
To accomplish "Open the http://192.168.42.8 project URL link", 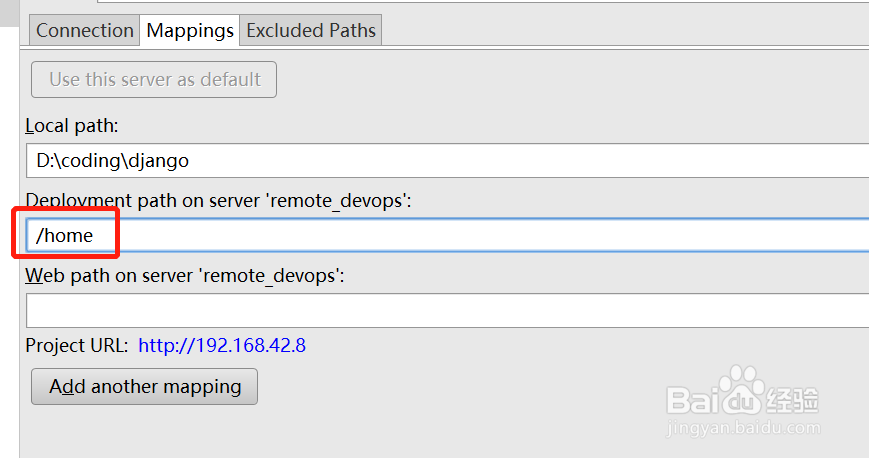I will coord(222,346).
